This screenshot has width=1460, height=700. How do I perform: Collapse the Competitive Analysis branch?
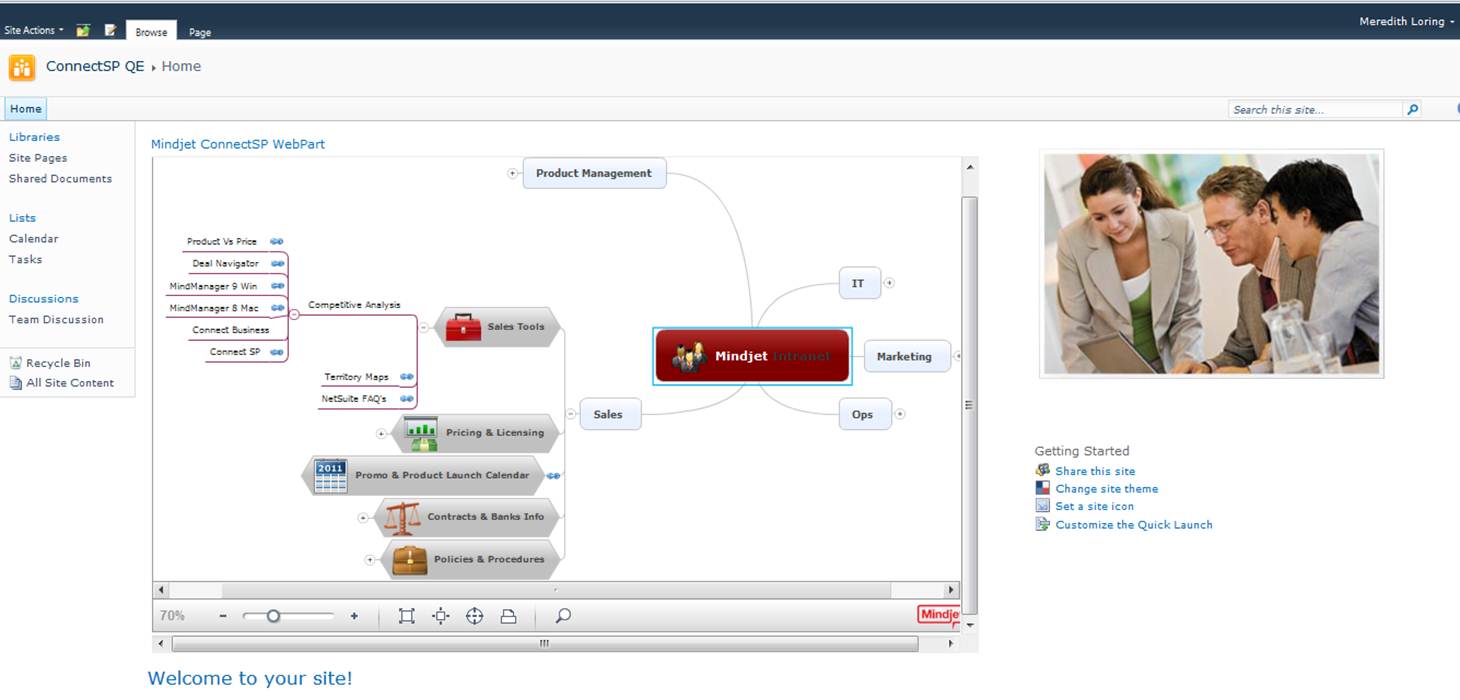(x=294, y=314)
